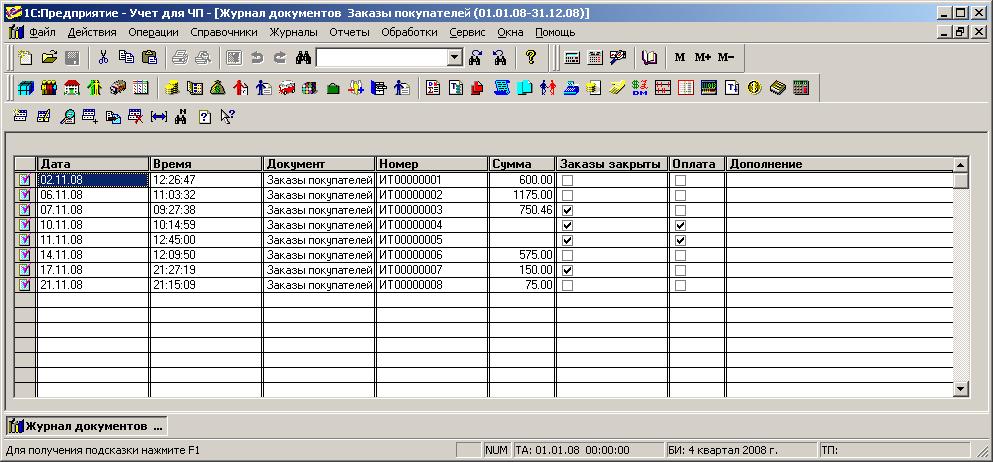Viewport: 993px width, 462px height.
Task: Tick 'Заказы закрыты' for order ИТ00000001
Action: (x=567, y=180)
